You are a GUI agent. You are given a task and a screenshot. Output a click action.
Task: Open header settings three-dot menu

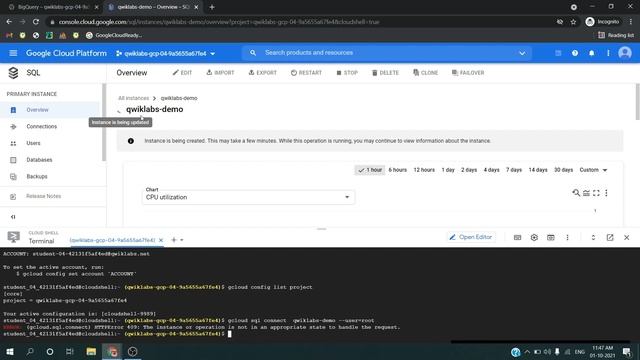[x=608, y=53]
